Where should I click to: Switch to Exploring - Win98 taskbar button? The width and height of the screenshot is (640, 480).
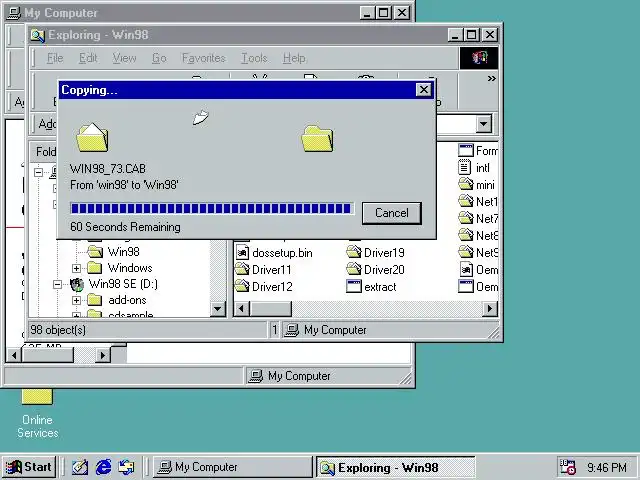(396, 467)
